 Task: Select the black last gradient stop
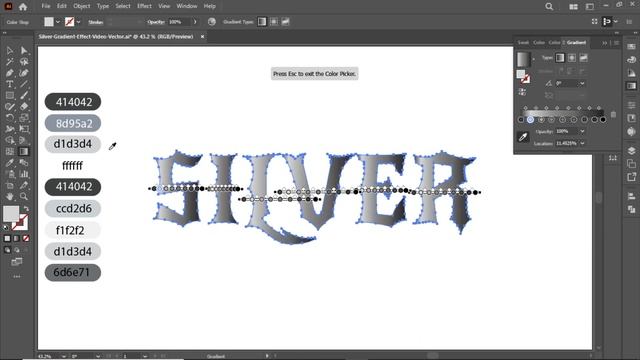tap(603, 120)
